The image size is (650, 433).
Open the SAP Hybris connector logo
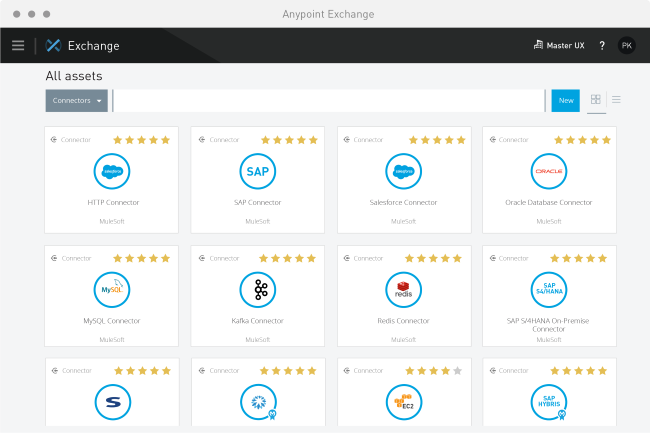549,402
